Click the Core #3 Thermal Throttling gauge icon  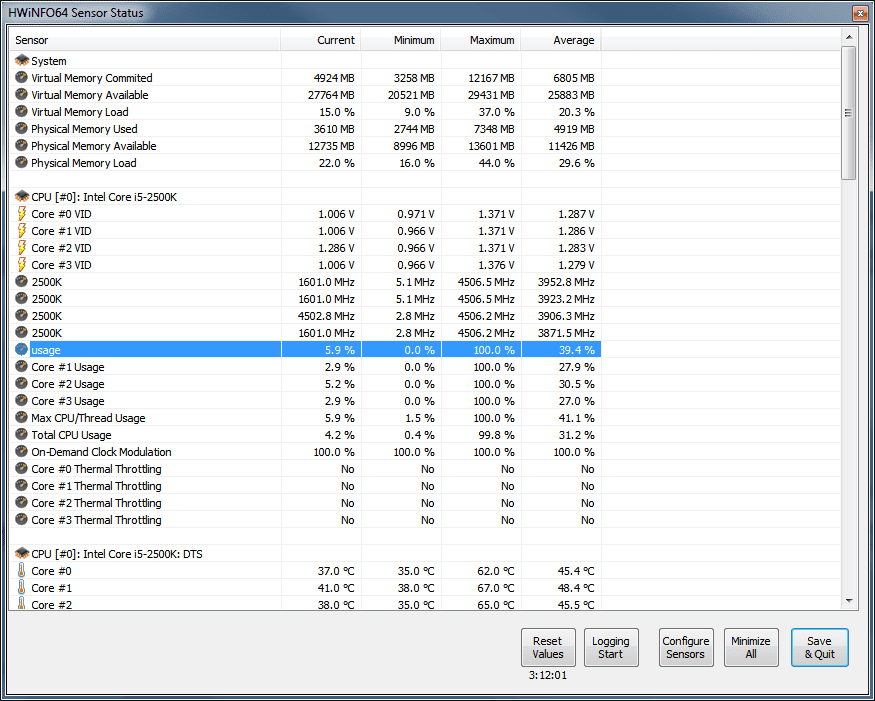point(21,520)
